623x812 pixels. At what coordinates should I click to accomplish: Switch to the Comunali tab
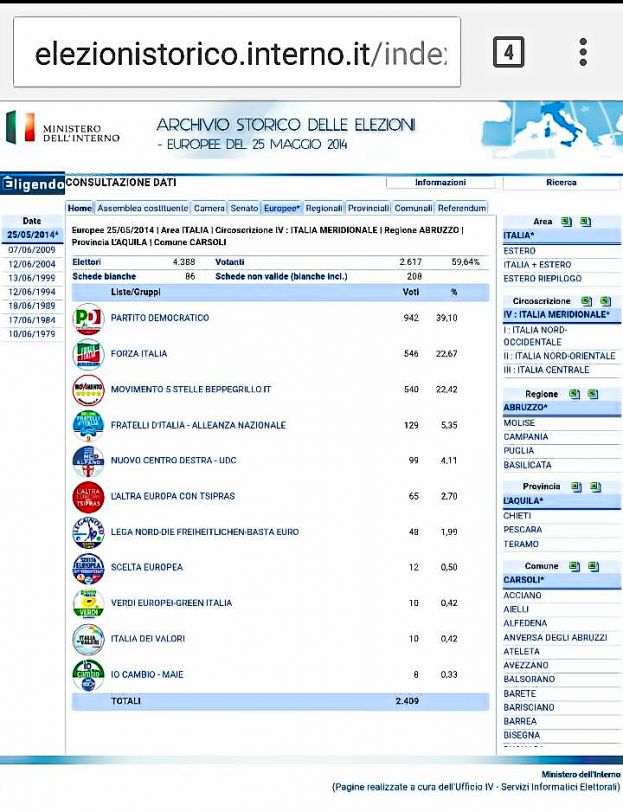(413, 208)
